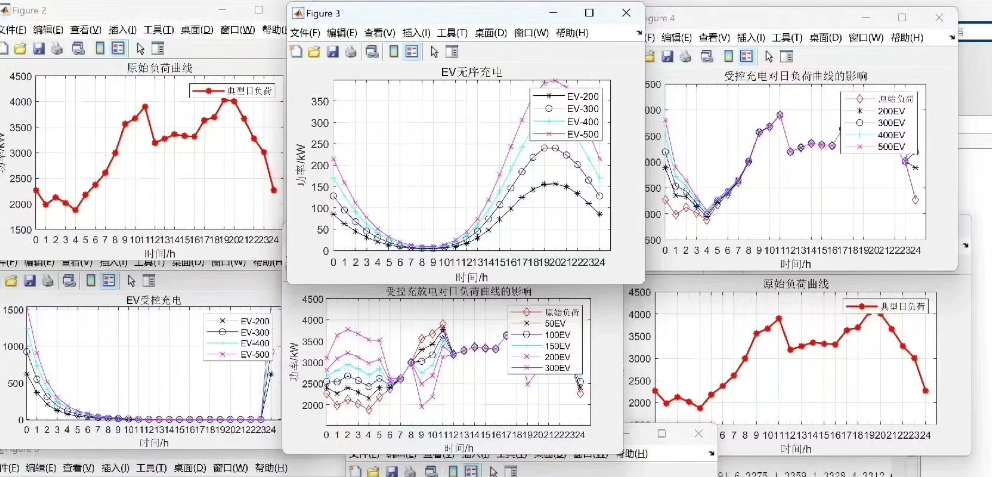This screenshot has height=477, width=992.
Task: Open Property Inspector in EV受控充电 figure toolbar
Action: (x=149, y=280)
